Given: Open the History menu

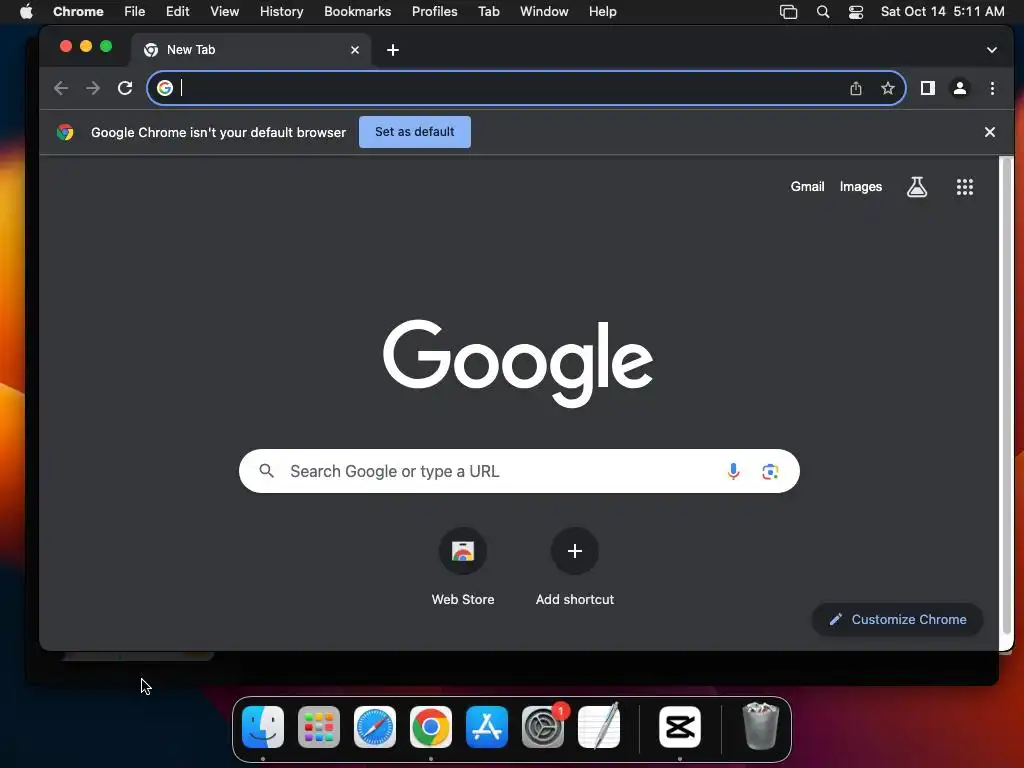Looking at the screenshot, I should 281,12.
